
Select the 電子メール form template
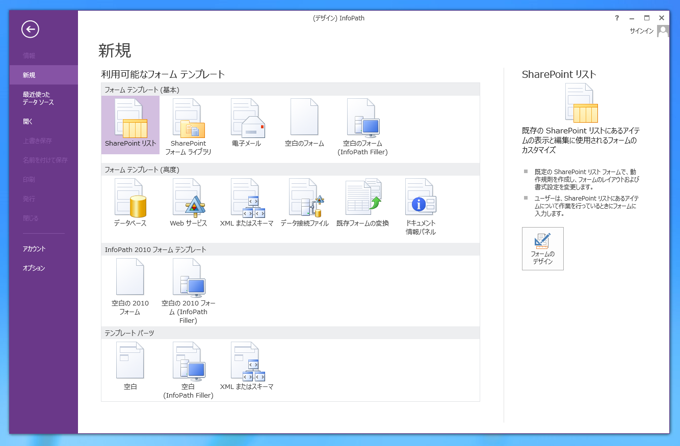click(246, 123)
